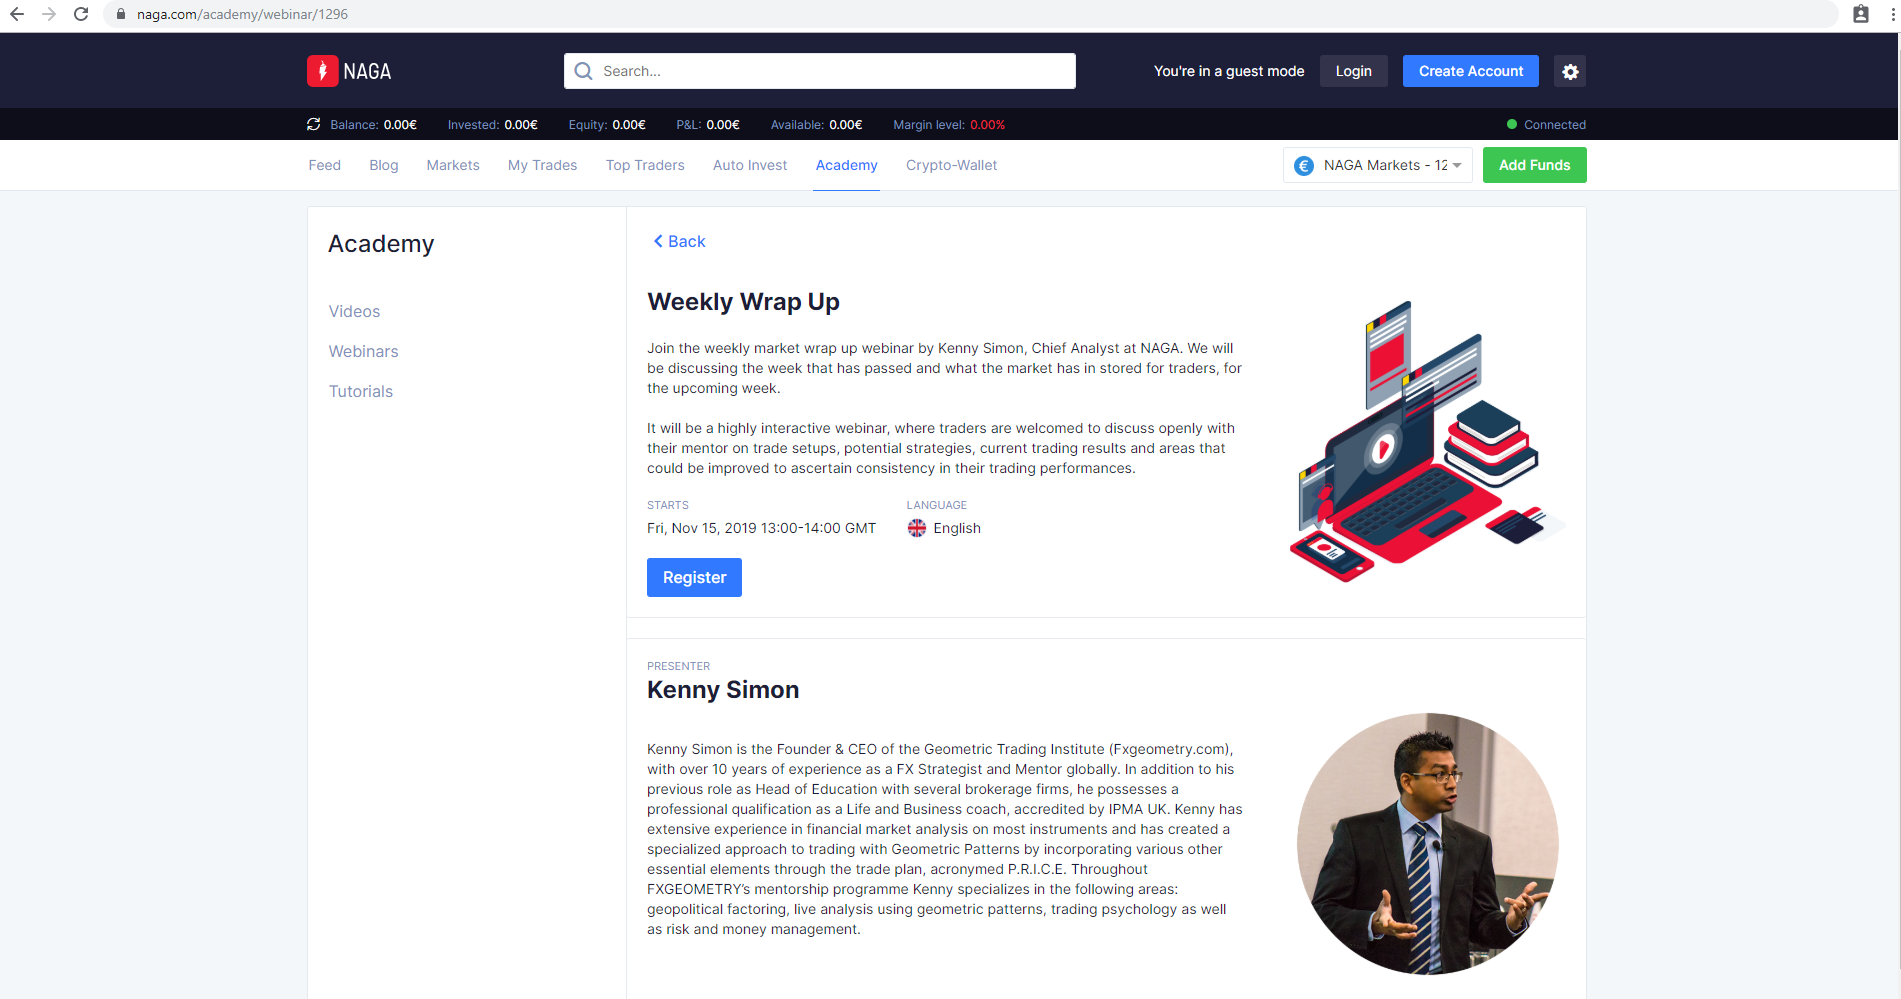1901x999 pixels.
Task: Click the browser address bar URL
Action: click(243, 14)
